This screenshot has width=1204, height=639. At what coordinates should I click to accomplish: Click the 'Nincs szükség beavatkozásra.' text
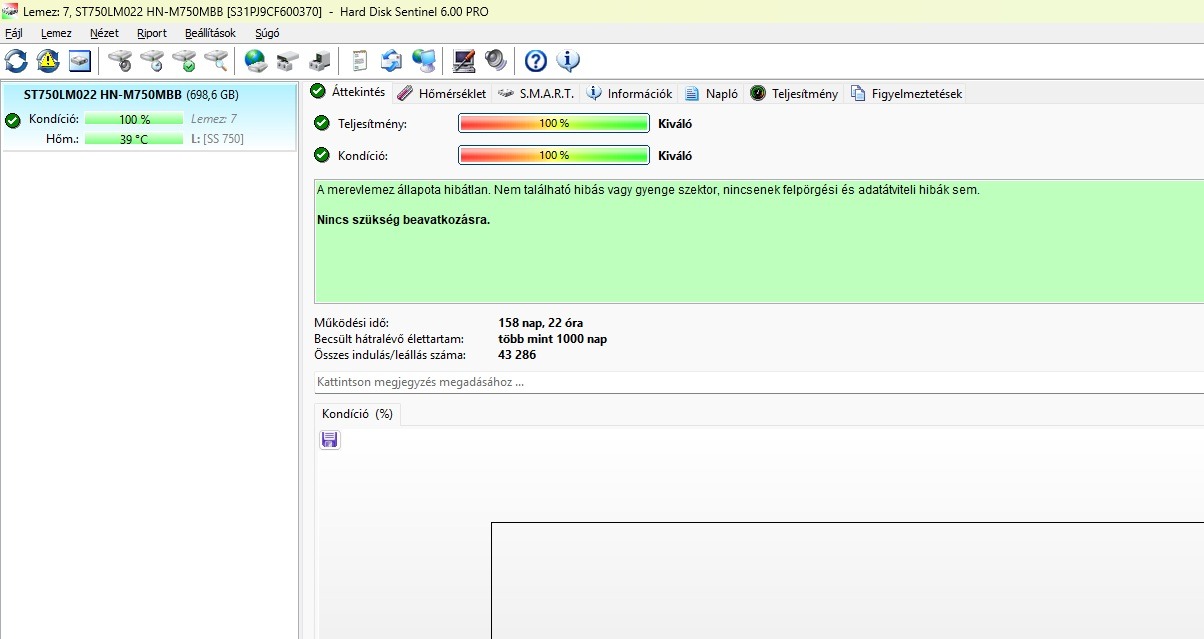coord(403,219)
